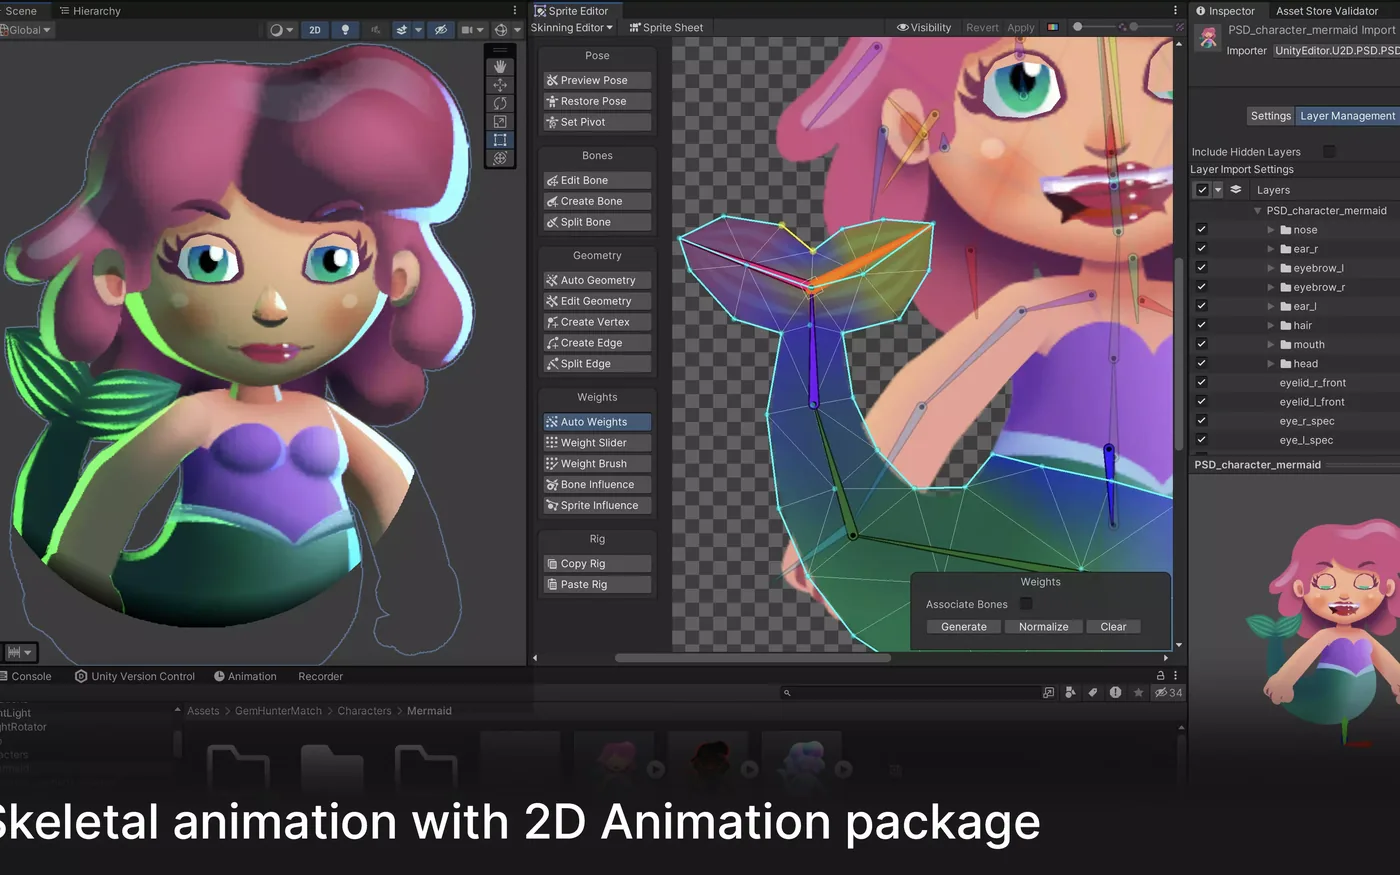1400x875 pixels.
Task: Click the Preview Pose tool
Action: [597, 80]
